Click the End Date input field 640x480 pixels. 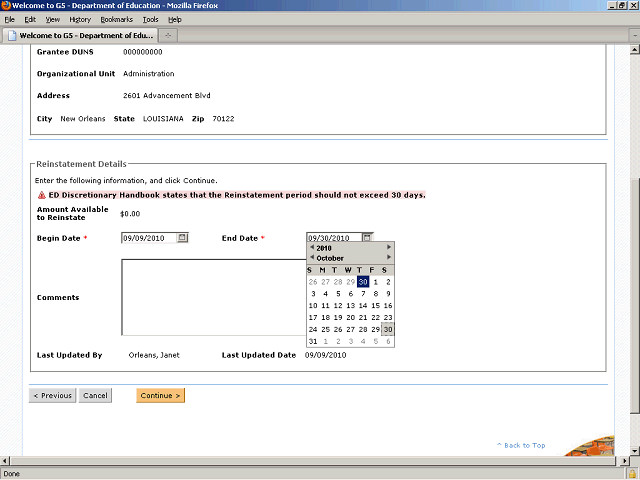point(334,238)
